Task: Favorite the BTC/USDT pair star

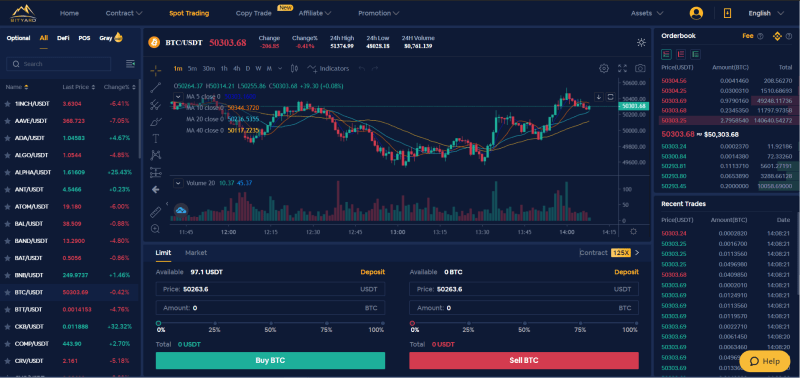Action: pos(7,292)
